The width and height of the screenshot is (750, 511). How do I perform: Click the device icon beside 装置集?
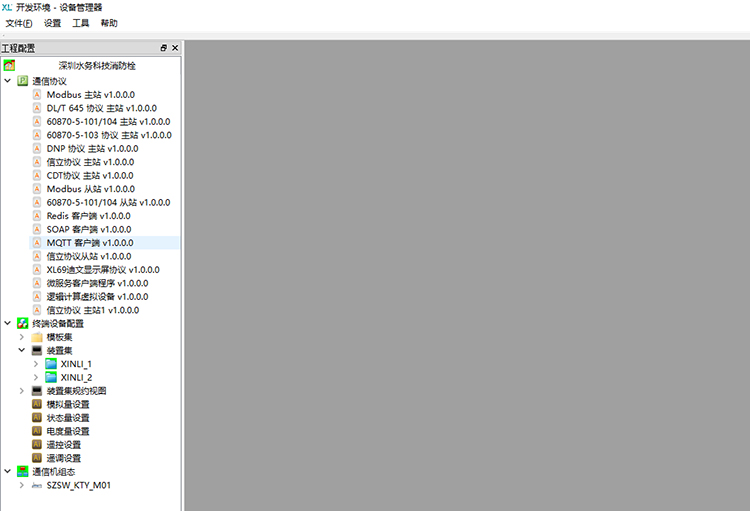(37, 350)
